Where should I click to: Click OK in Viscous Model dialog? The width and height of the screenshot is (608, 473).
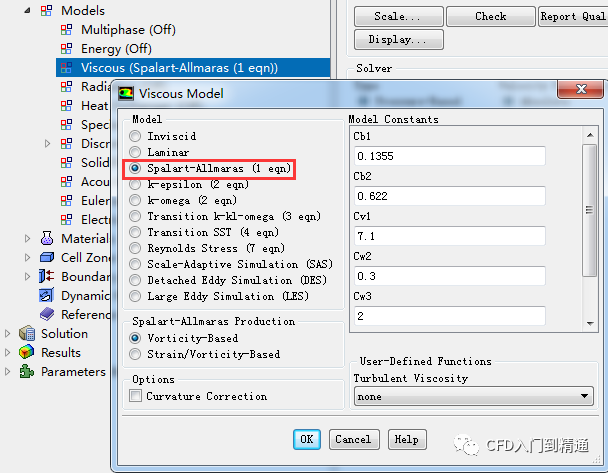click(x=307, y=439)
